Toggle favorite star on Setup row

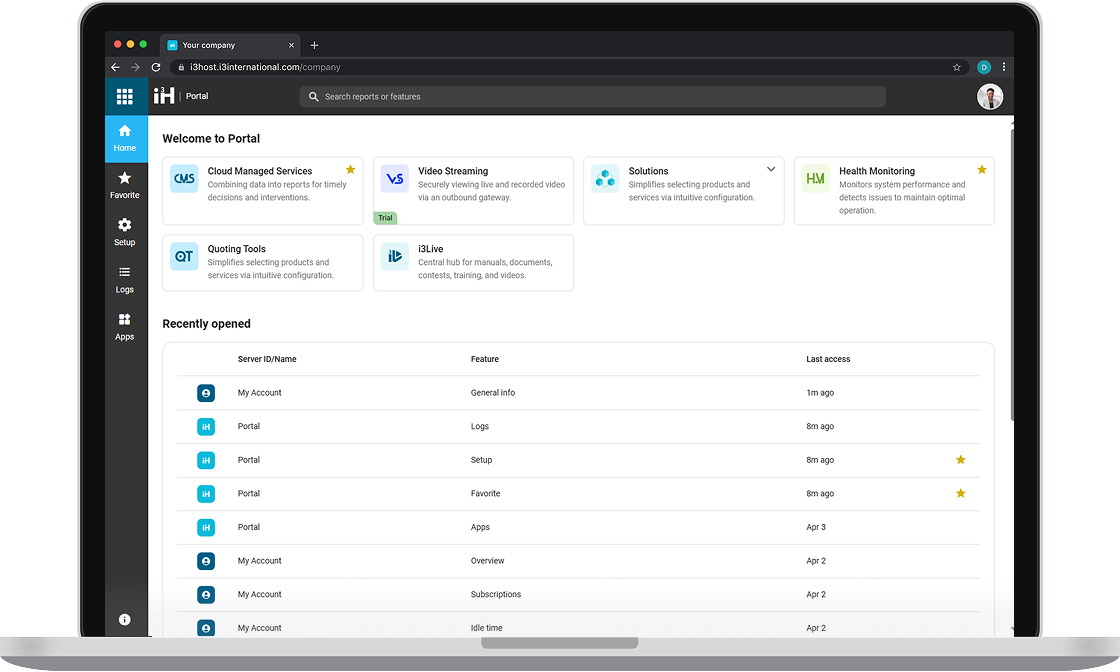tap(961, 460)
